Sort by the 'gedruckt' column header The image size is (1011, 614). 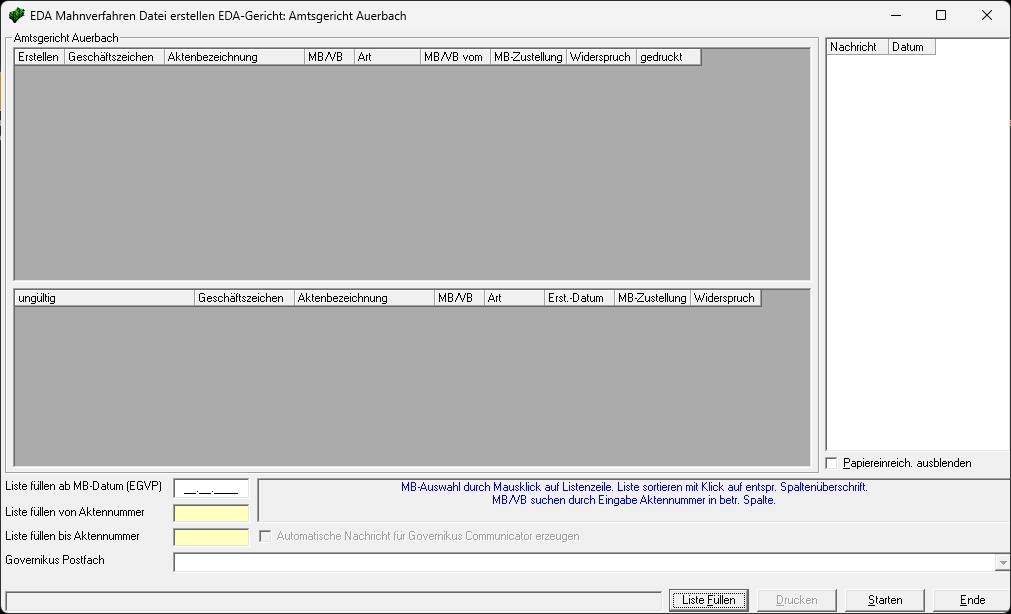pos(668,57)
